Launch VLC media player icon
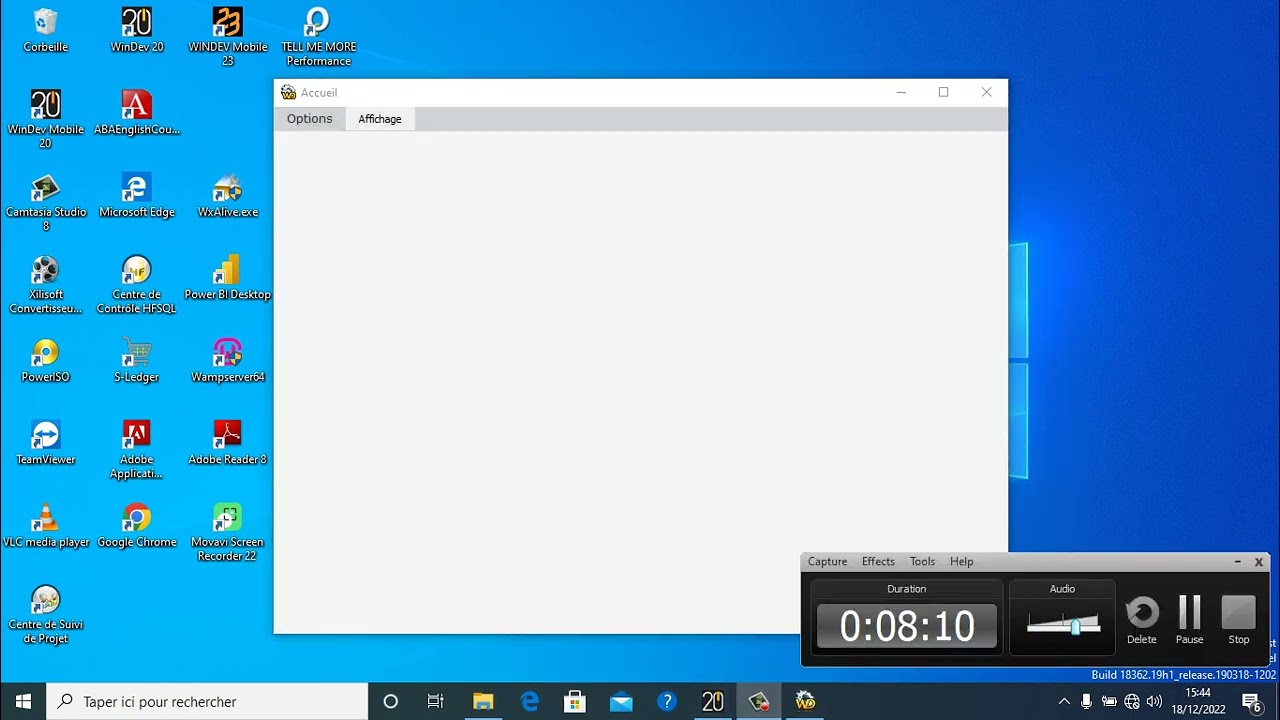 coord(45,525)
